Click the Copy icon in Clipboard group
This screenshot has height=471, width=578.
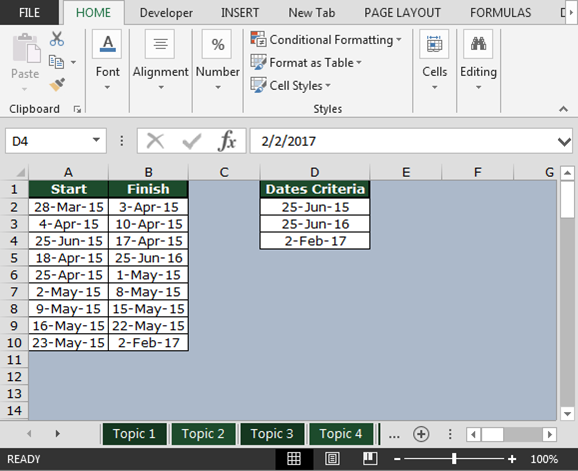(56, 62)
